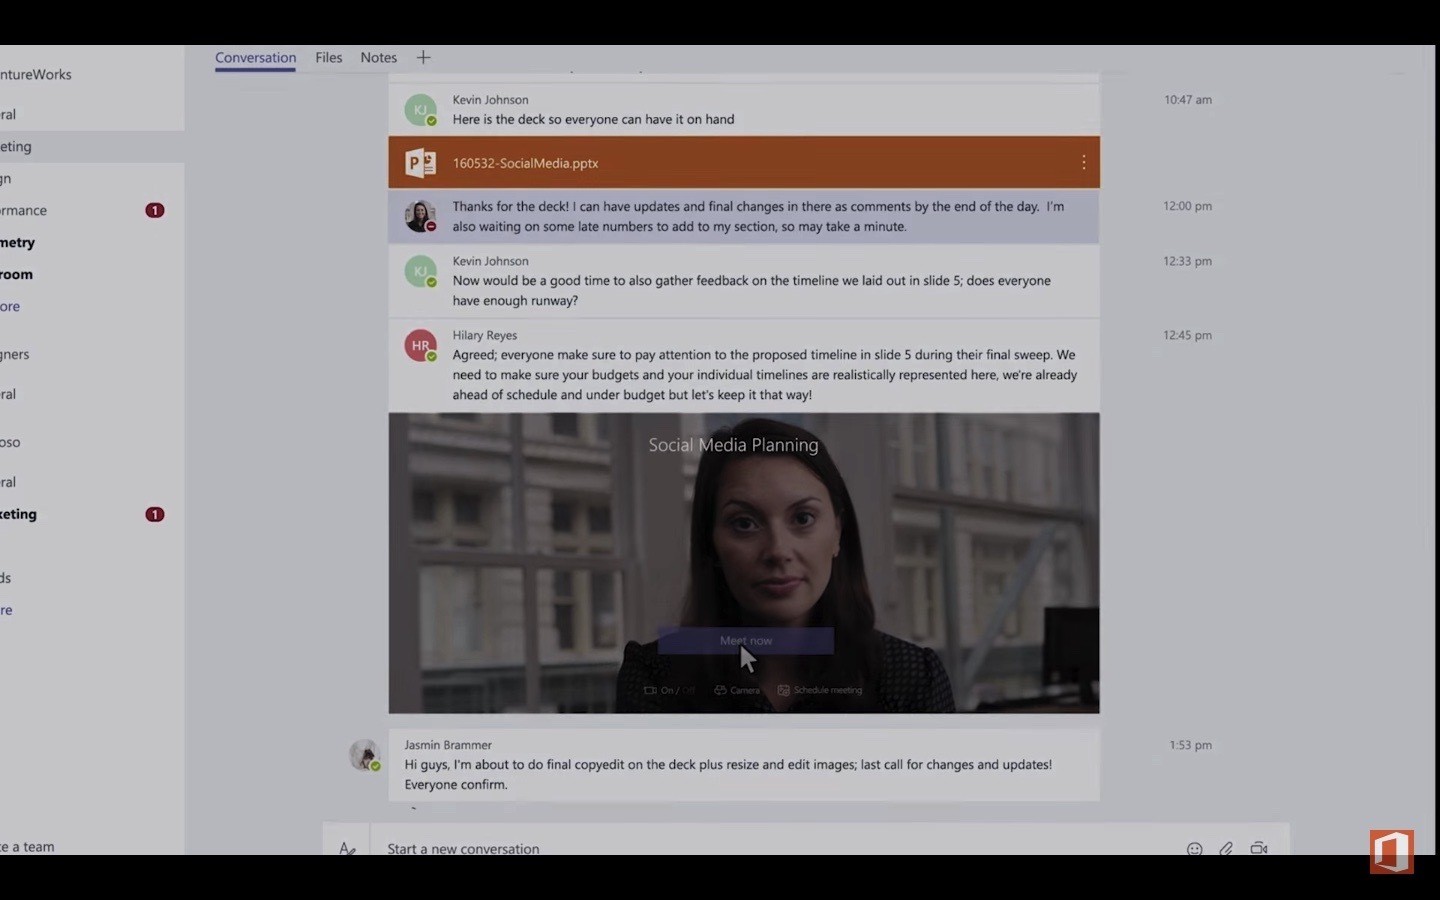Image resolution: width=1440 pixels, height=900 pixels.
Task: Click the video meeting icon in compose bar
Action: tap(1259, 848)
